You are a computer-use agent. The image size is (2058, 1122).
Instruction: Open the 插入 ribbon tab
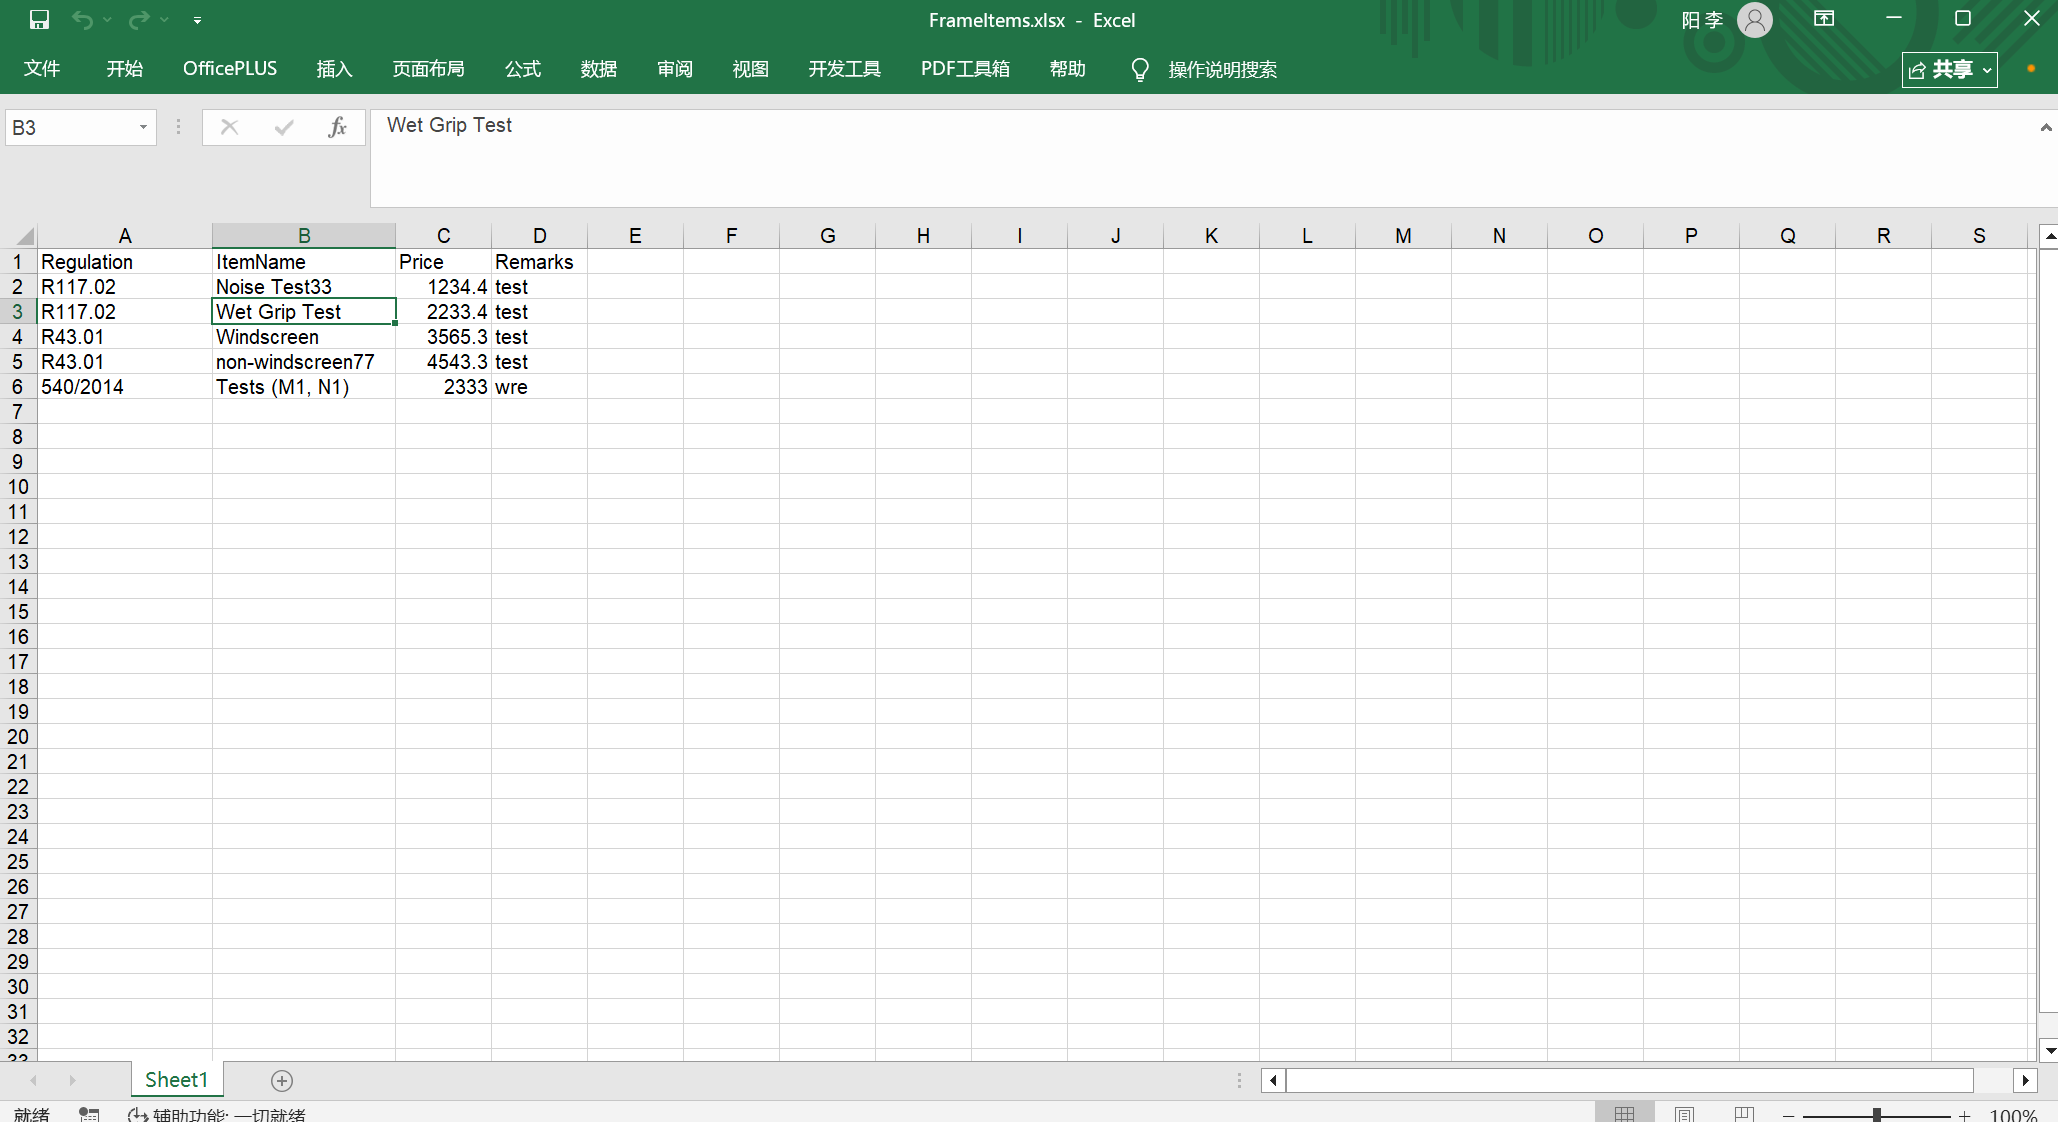(334, 69)
